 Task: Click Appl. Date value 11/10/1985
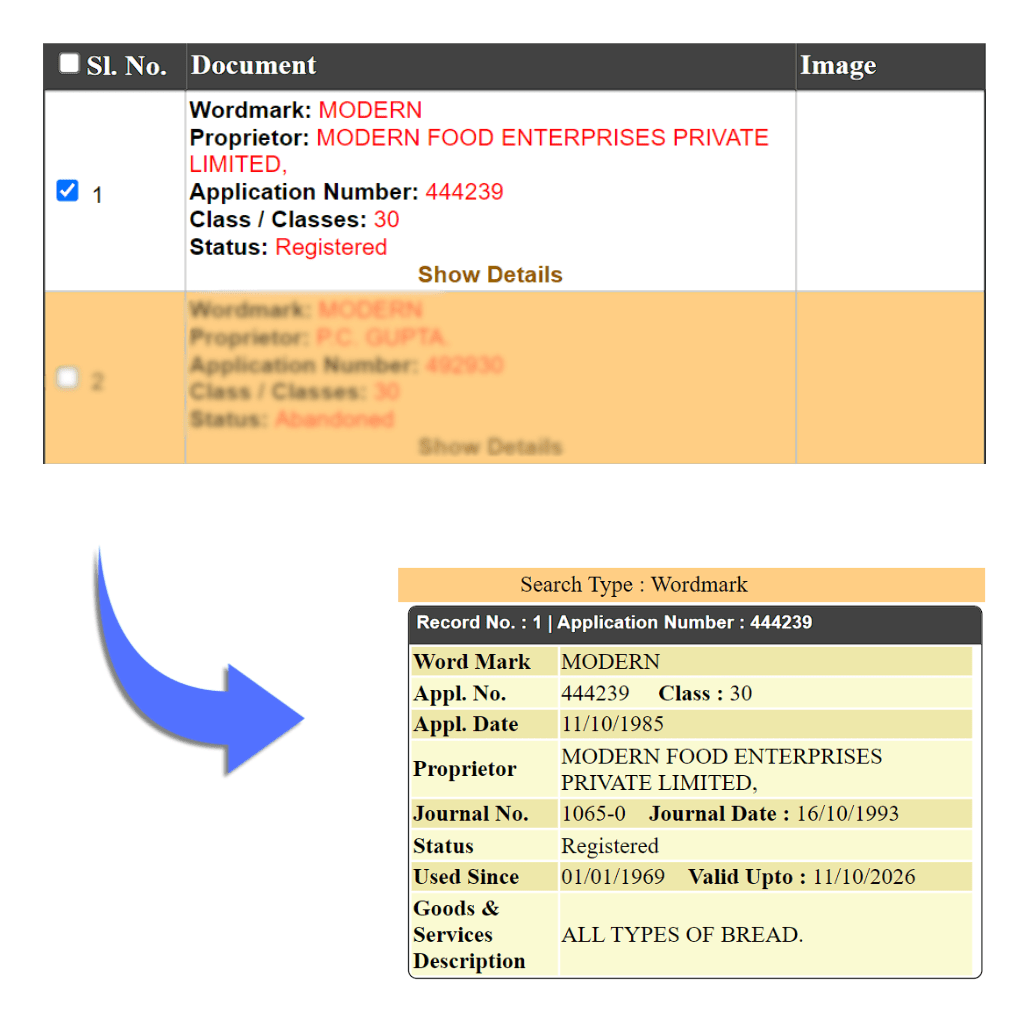click(x=612, y=724)
